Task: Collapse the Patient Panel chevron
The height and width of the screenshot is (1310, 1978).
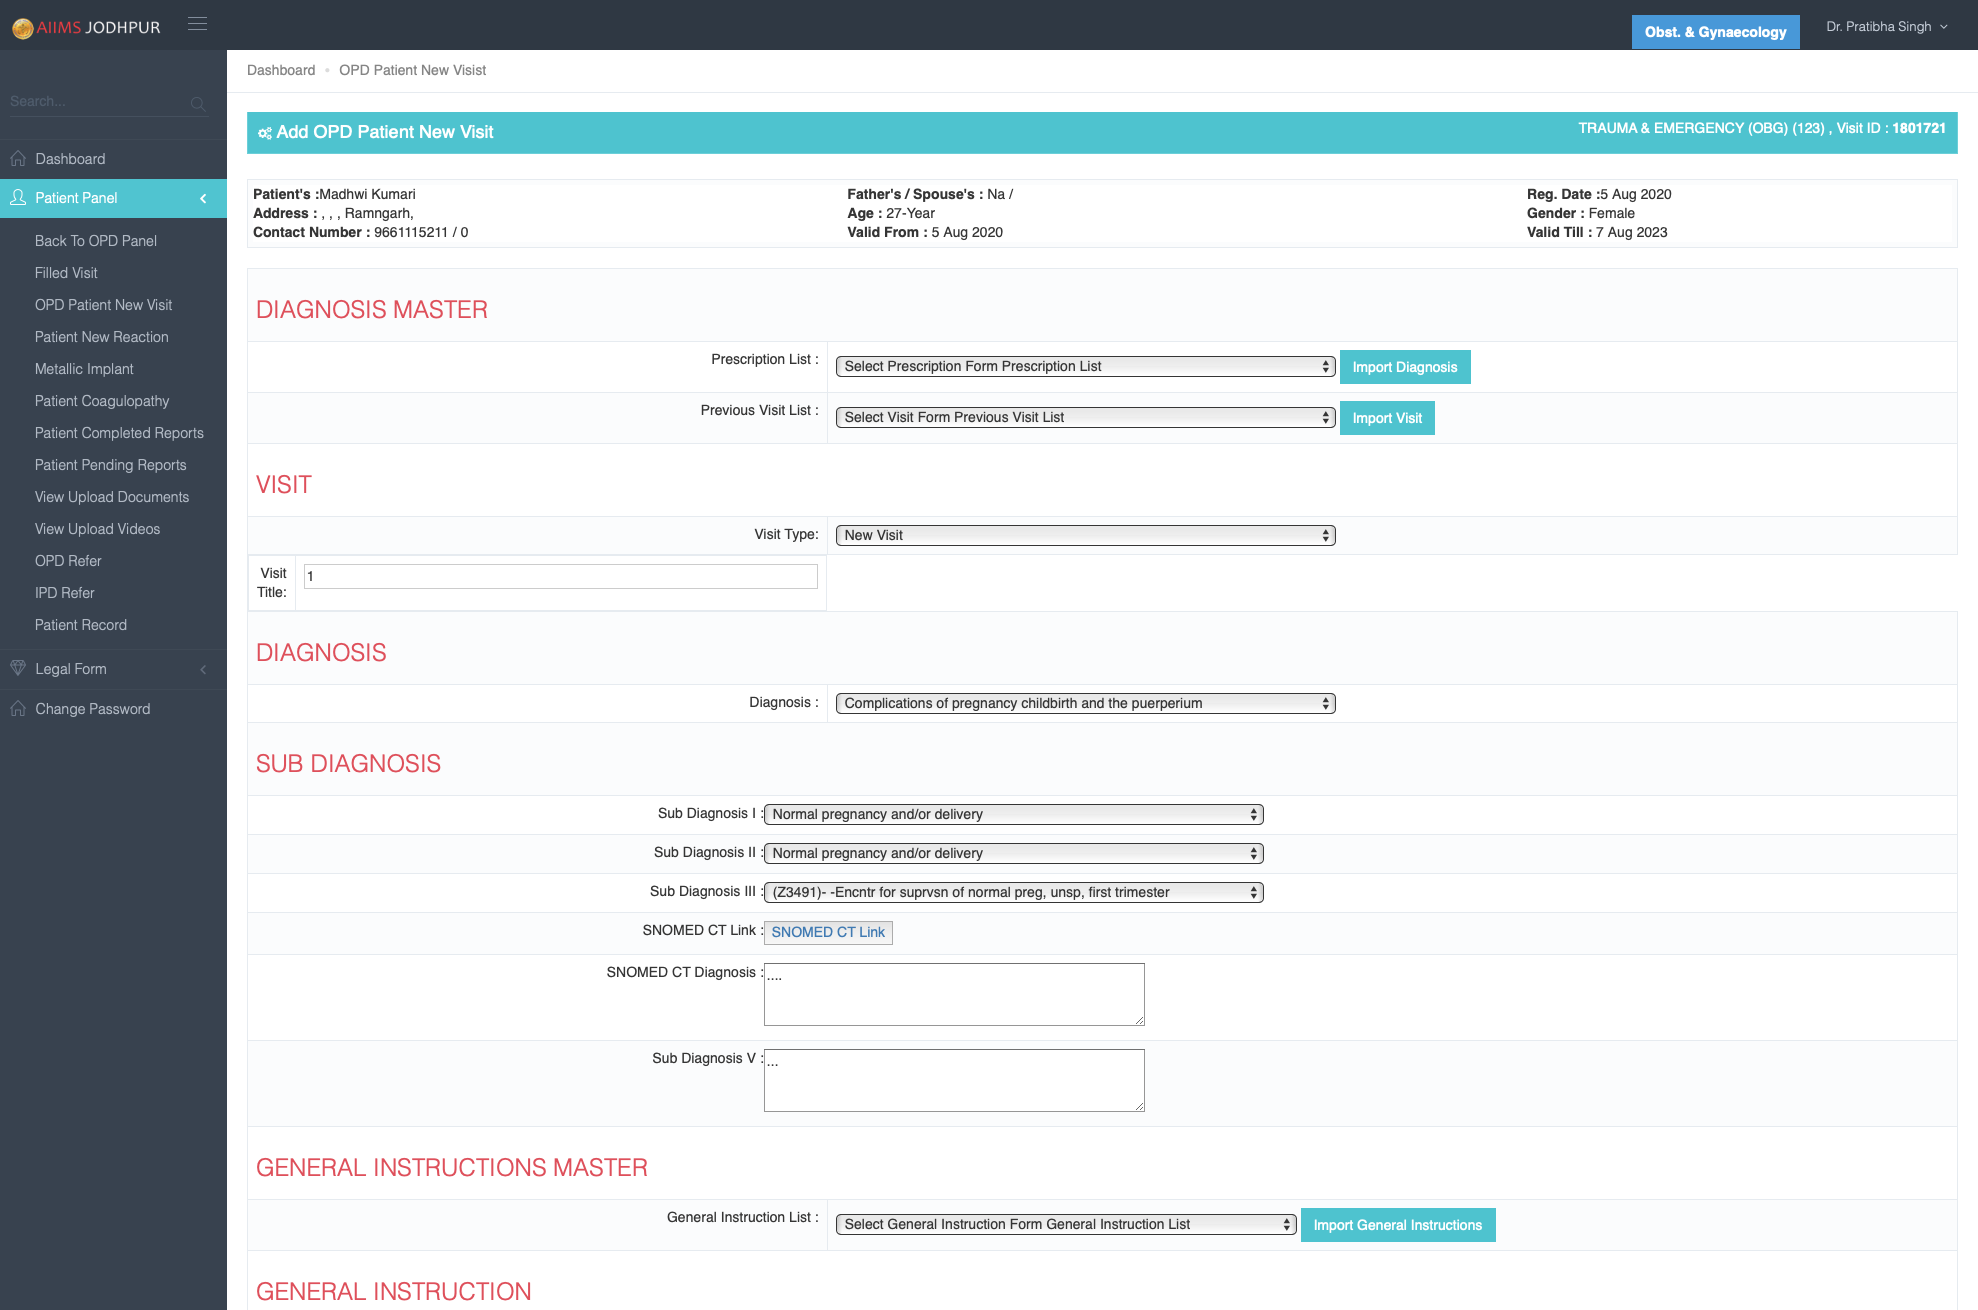Action: (203, 198)
